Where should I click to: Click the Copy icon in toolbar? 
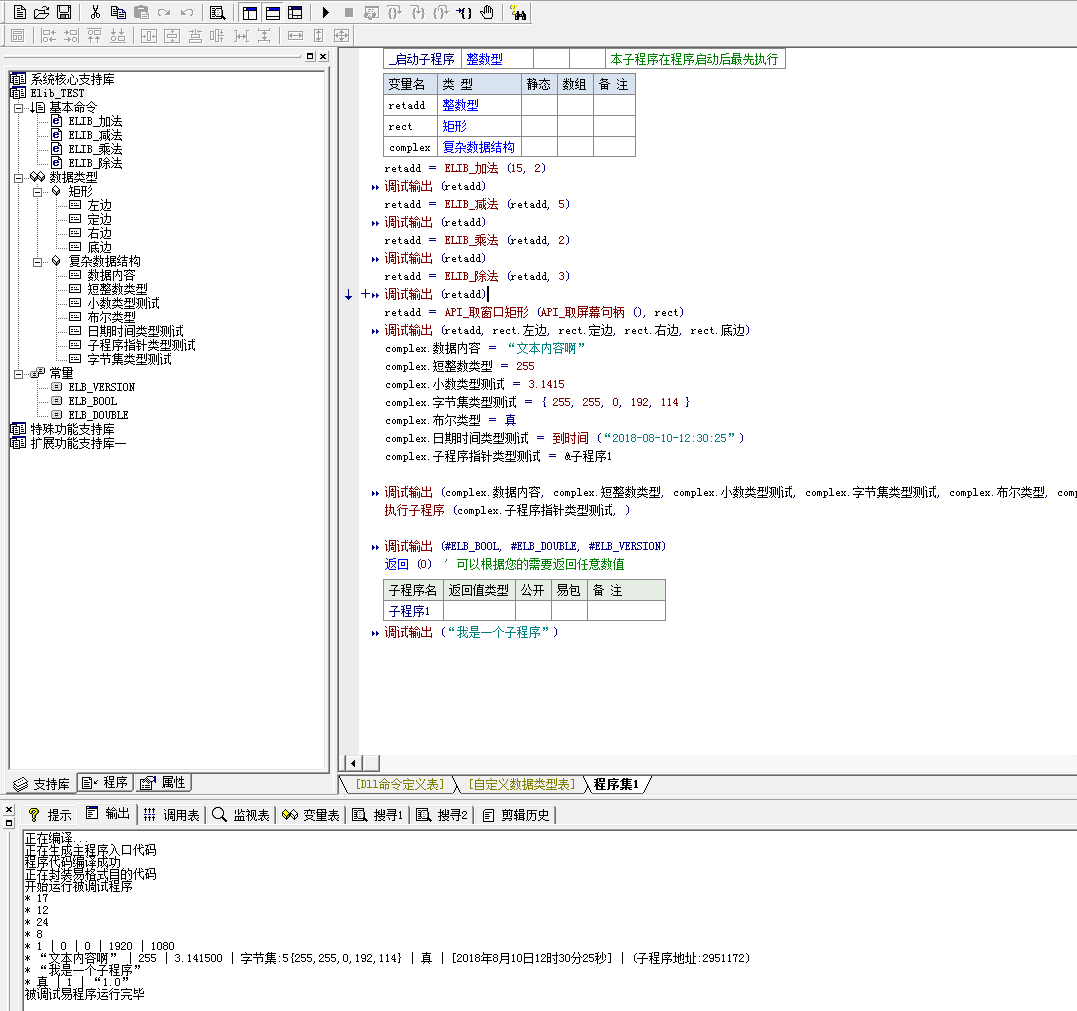coord(118,12)
